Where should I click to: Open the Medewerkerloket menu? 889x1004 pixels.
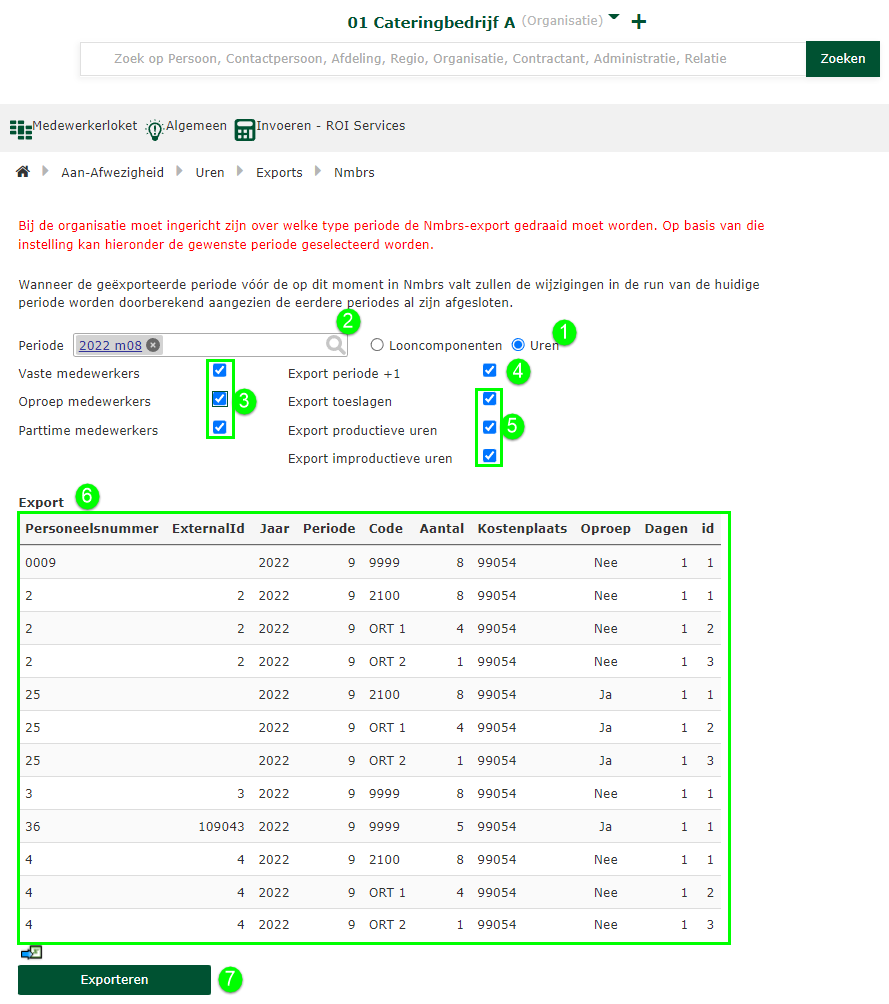[x=85, y=126]
